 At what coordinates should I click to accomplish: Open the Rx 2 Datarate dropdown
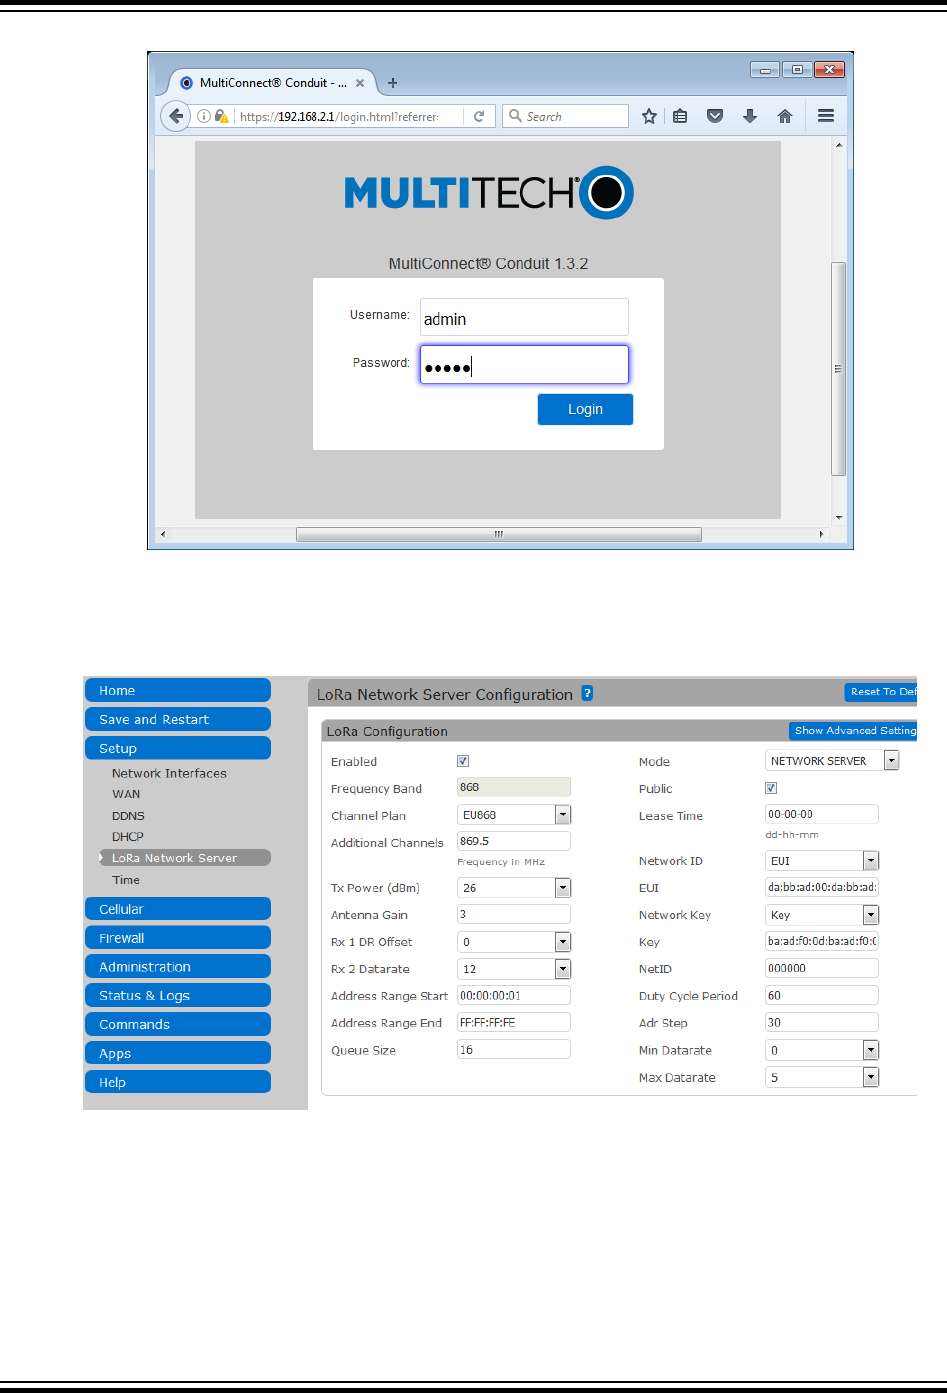pyautogui.click(x=514, y=969)
